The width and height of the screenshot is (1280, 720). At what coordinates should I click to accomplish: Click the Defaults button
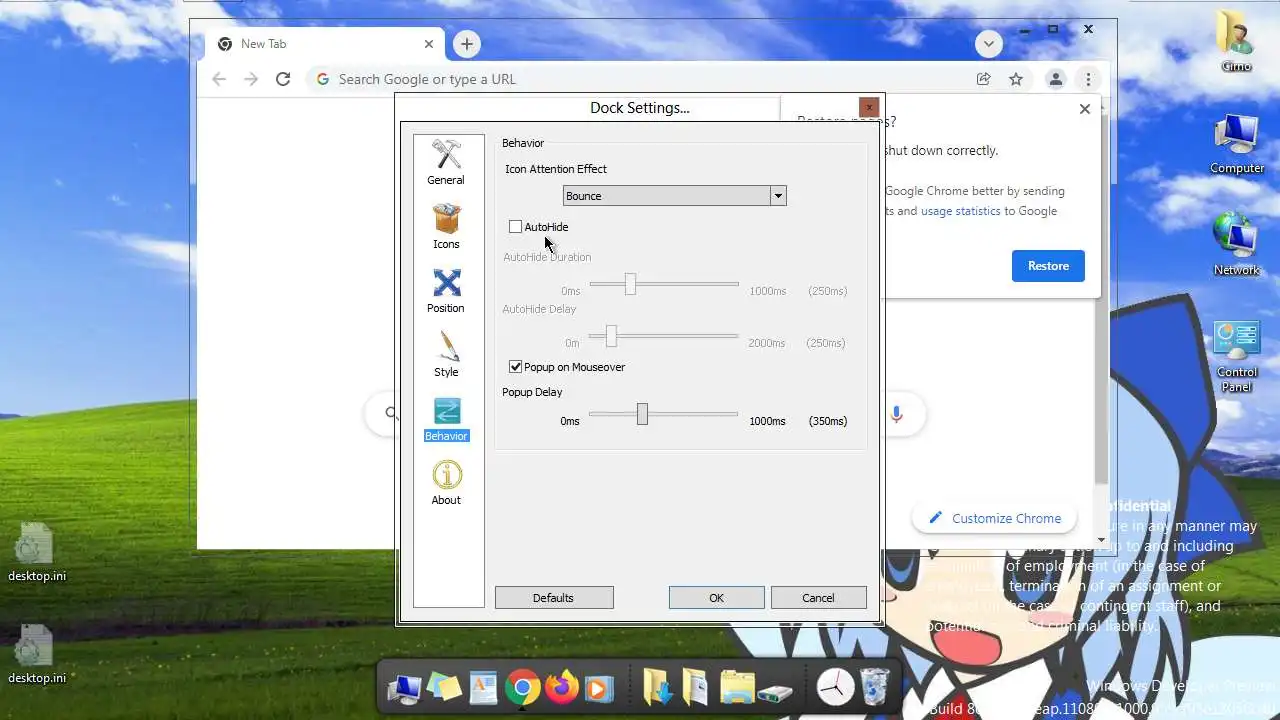click(x=554, y=598)
